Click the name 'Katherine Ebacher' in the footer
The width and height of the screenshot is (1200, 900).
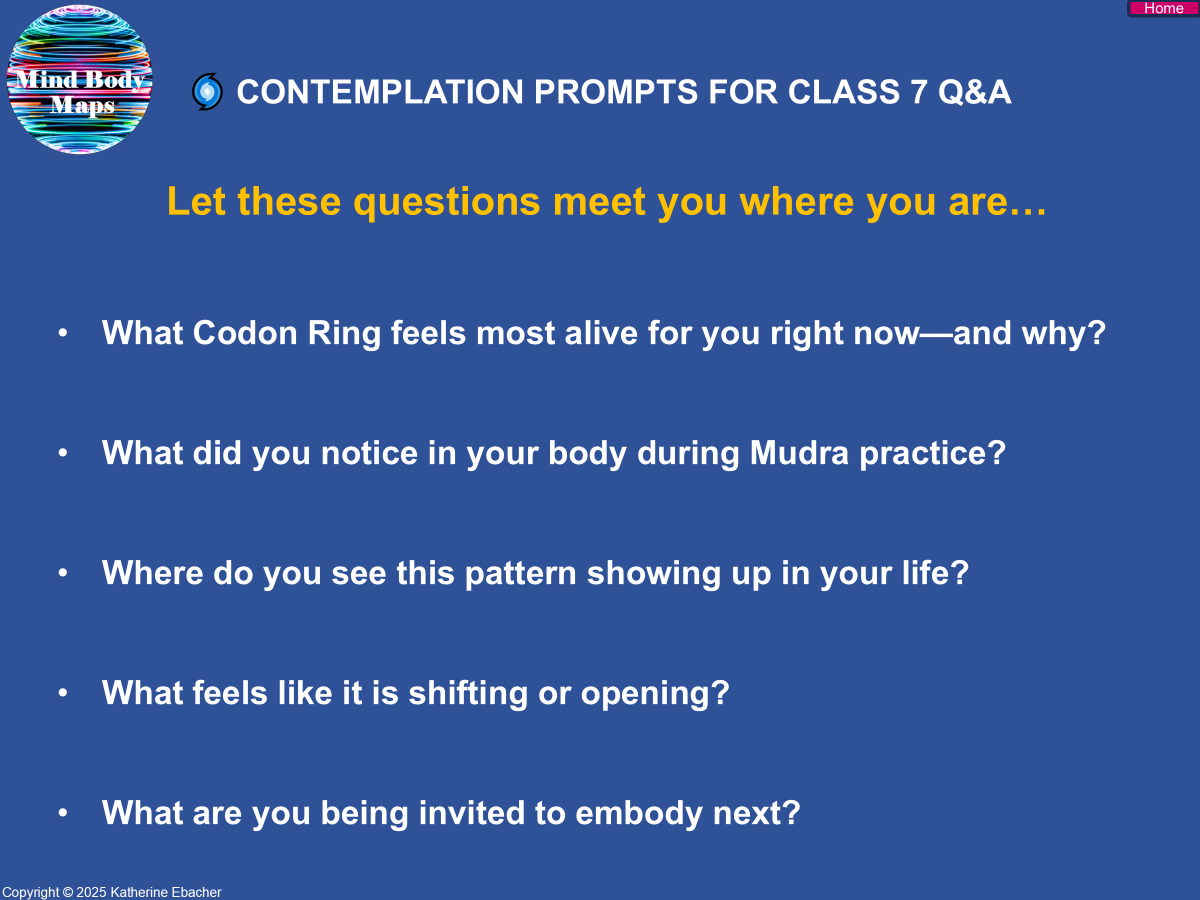170,892
